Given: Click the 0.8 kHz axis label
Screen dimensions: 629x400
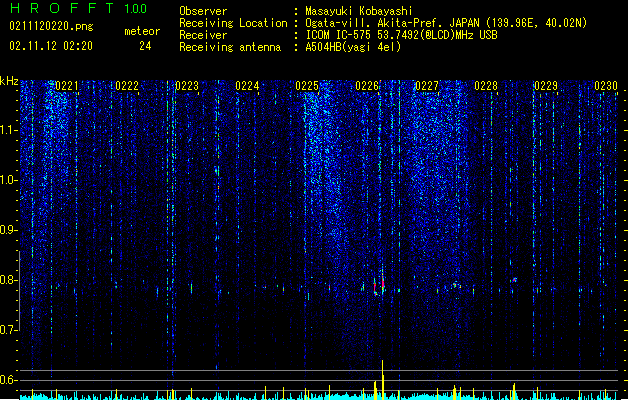Looking at the screenshot, I should pos(8,280).
